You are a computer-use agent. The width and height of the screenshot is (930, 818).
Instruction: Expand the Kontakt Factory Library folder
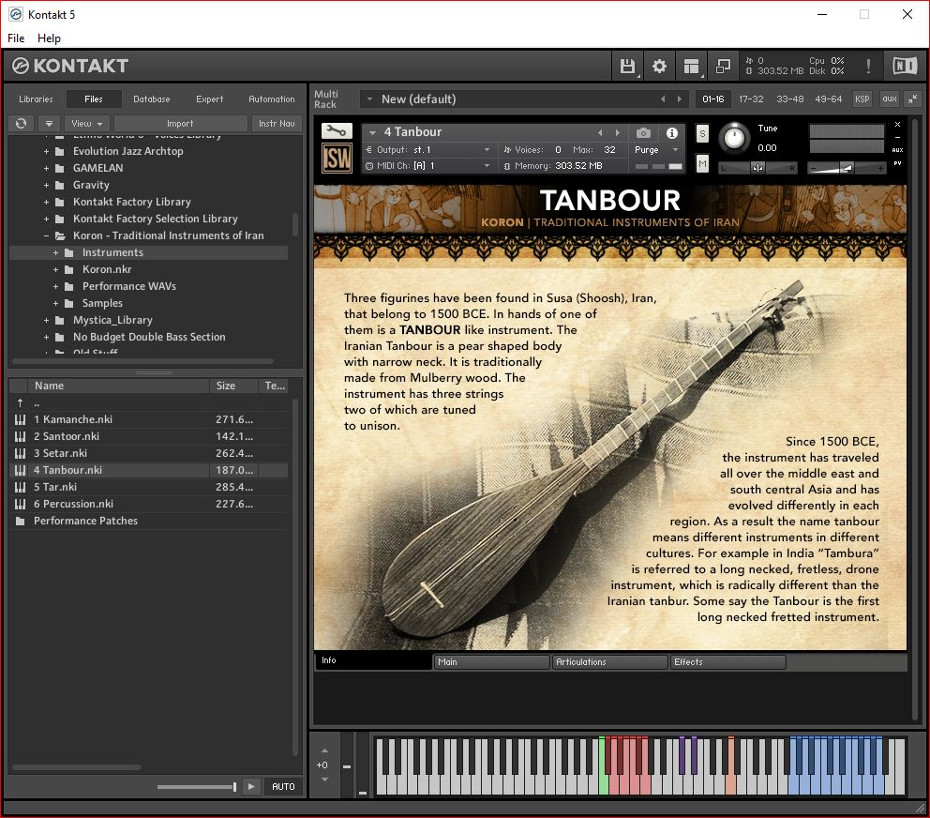[46, 202]
